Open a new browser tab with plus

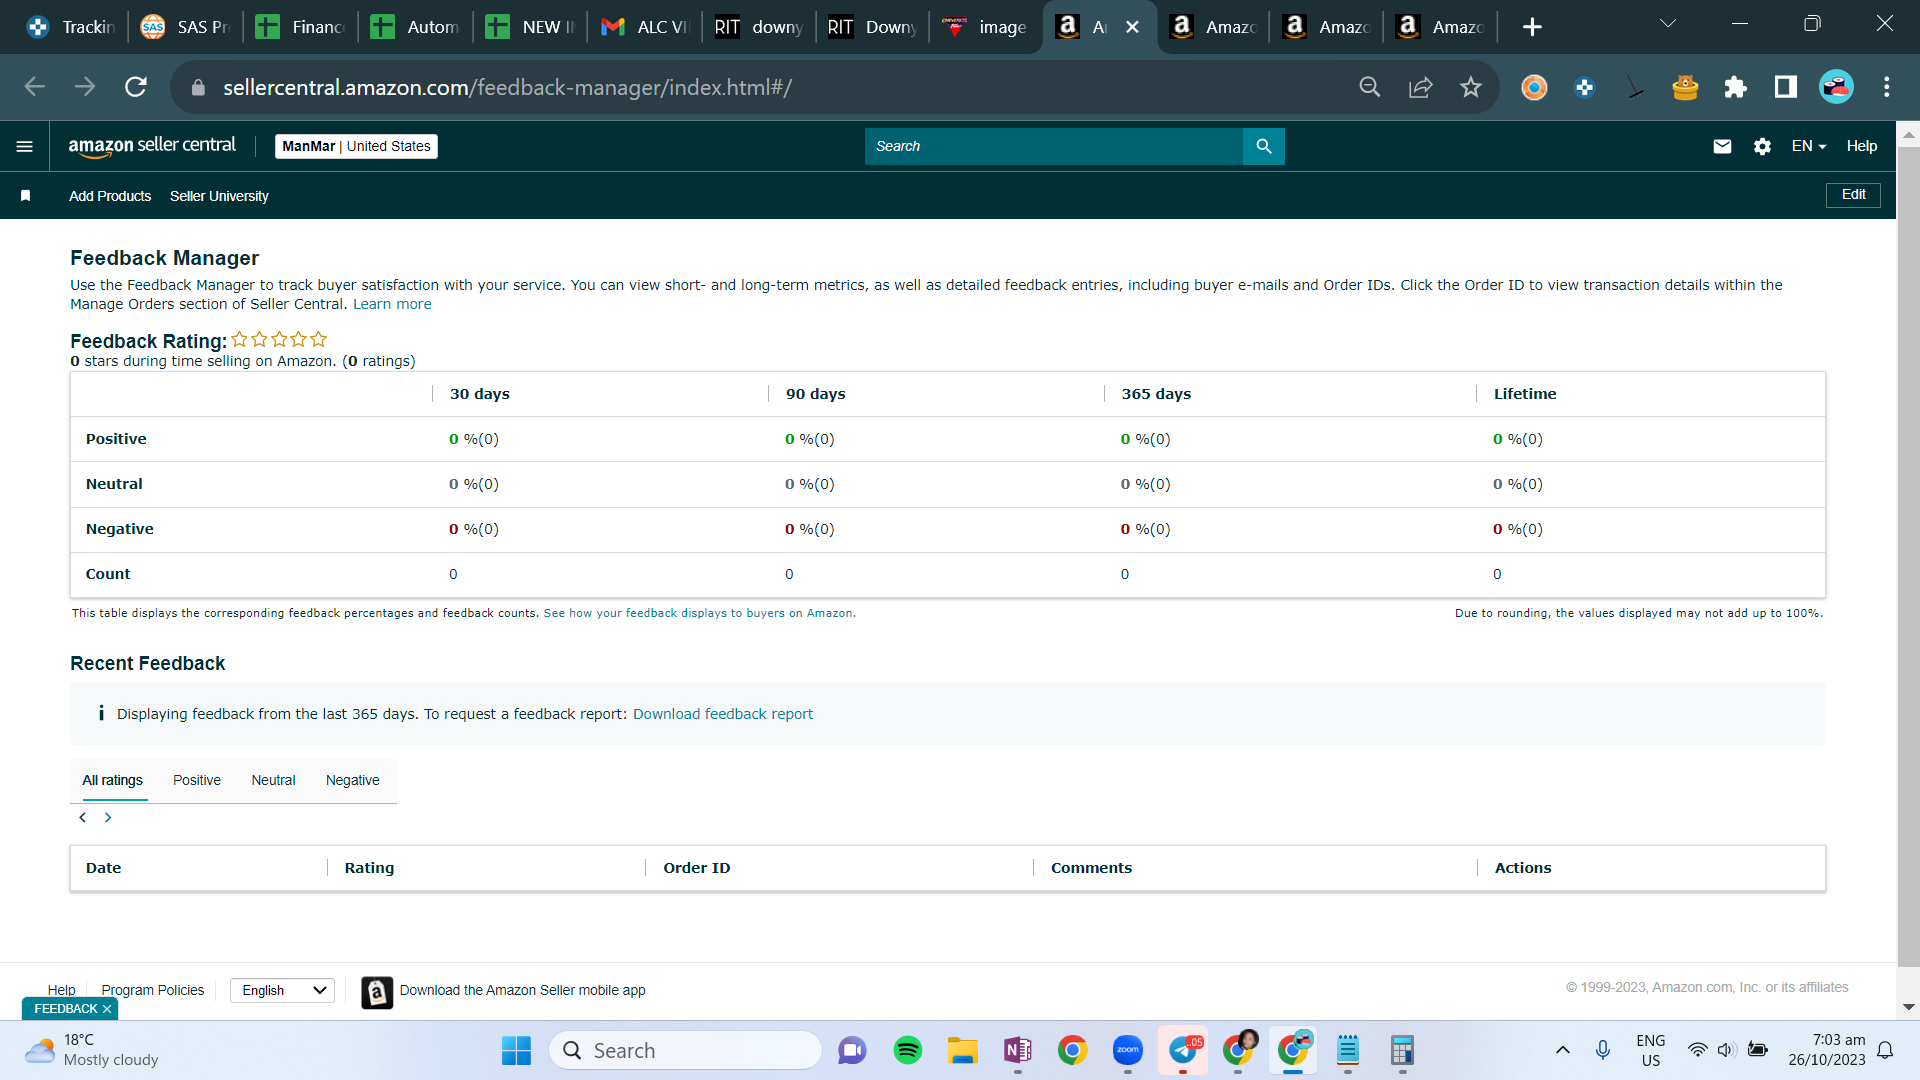point(1532,27)
